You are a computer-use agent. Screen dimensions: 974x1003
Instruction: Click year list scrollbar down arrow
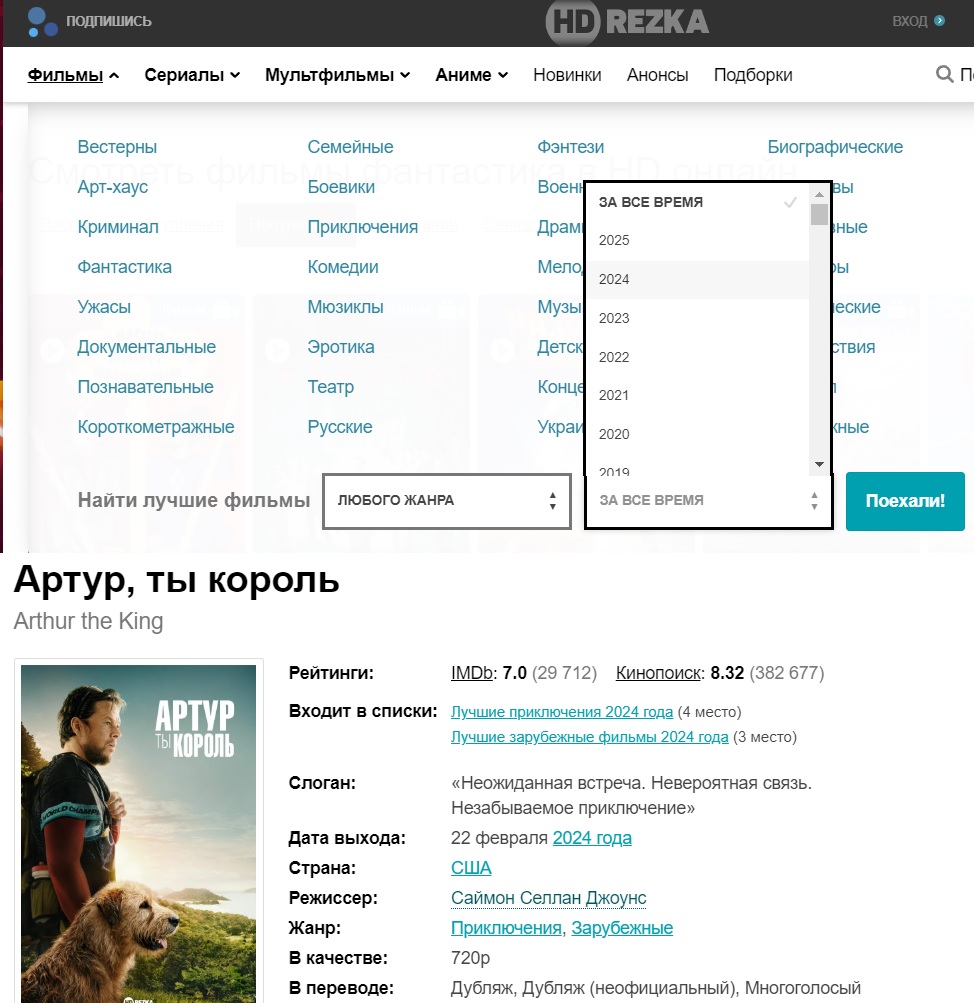[x=819, y=464]
